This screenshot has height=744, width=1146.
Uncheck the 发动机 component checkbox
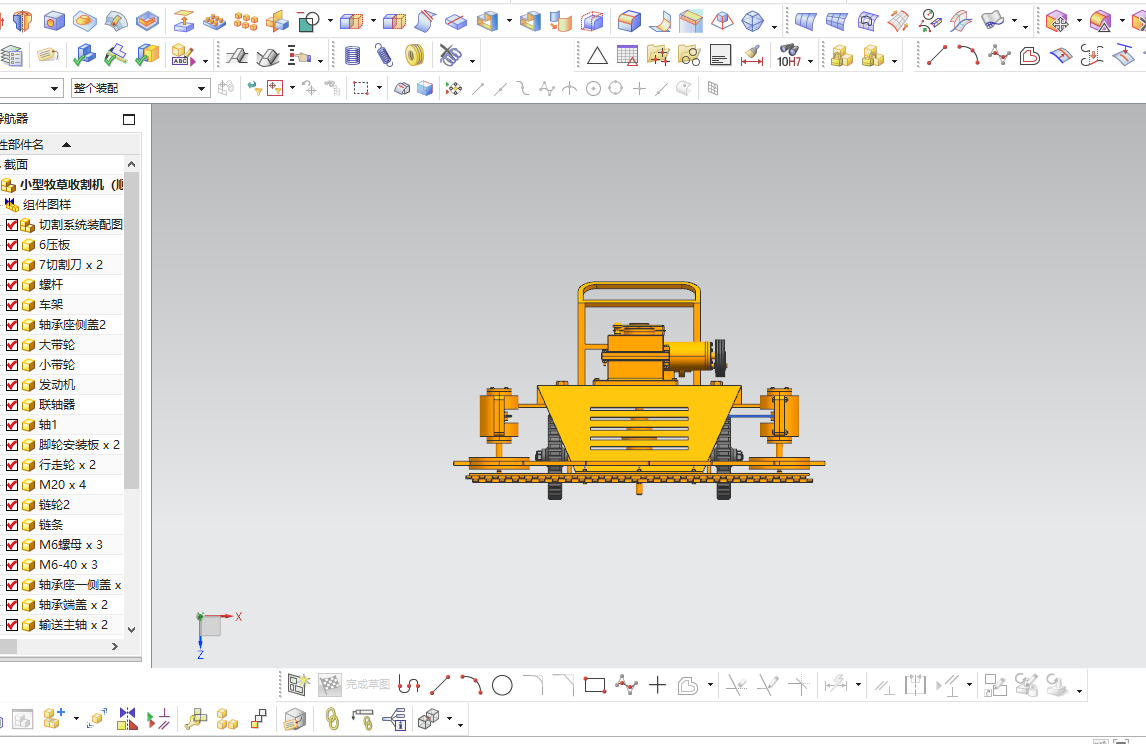point(12,385)
